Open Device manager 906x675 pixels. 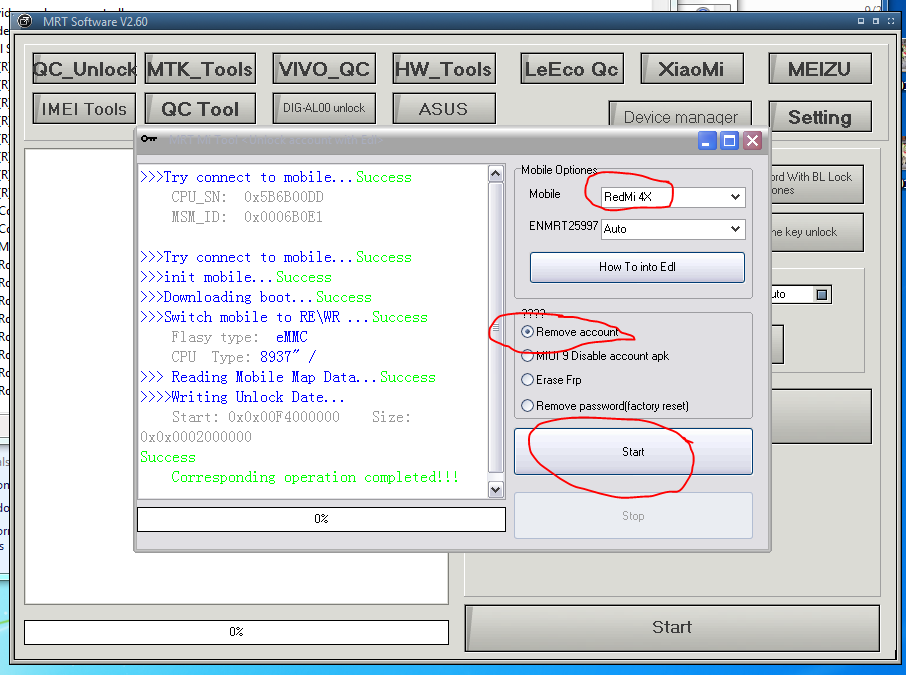click(x=680, y=114)
